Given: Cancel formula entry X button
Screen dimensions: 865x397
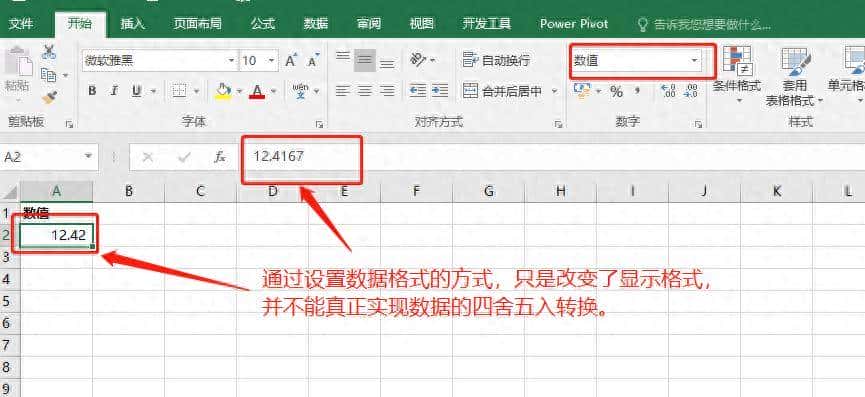Looking at the screenshot, I should coord(147,157).
